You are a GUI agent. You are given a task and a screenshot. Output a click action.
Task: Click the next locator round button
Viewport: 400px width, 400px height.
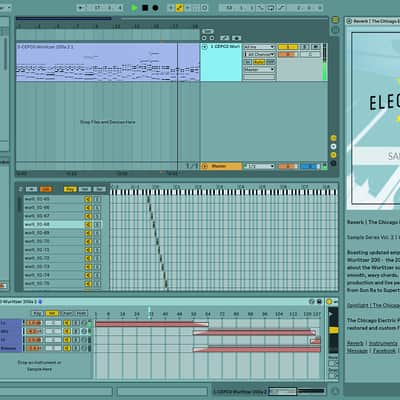coord(212,38)
